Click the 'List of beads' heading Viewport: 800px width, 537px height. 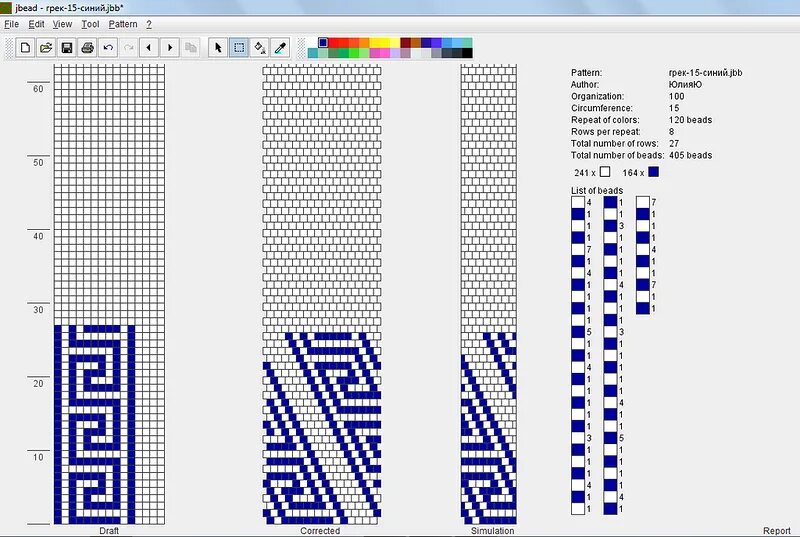[597, 190]
